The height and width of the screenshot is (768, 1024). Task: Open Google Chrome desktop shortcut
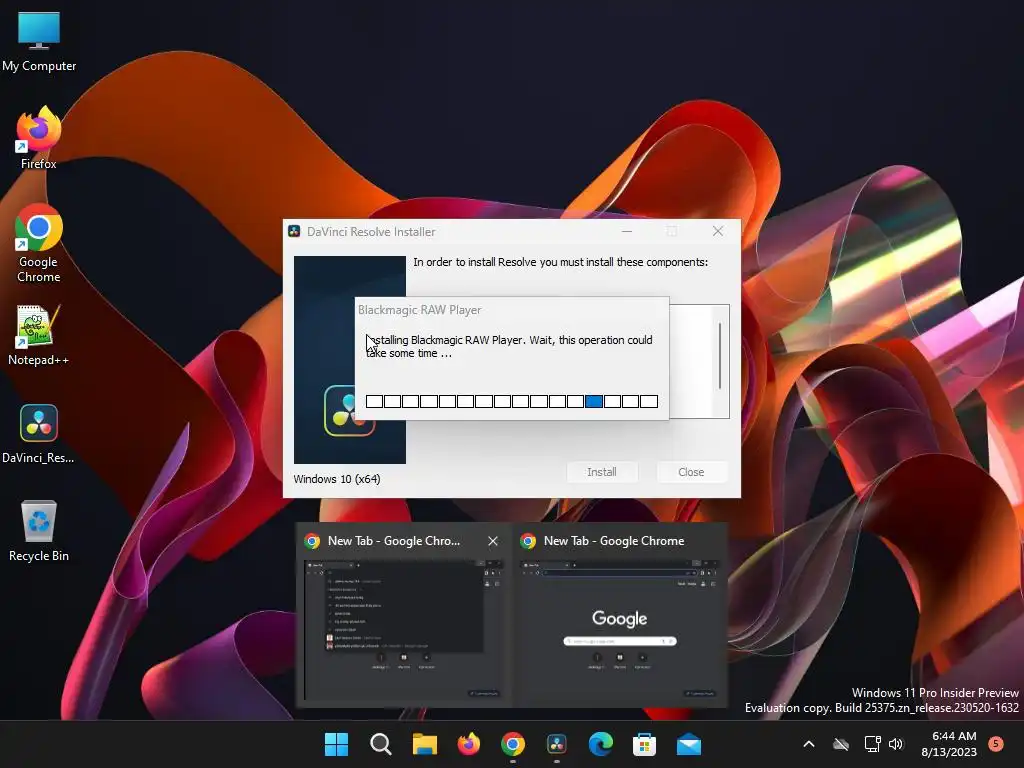[39, 243]
